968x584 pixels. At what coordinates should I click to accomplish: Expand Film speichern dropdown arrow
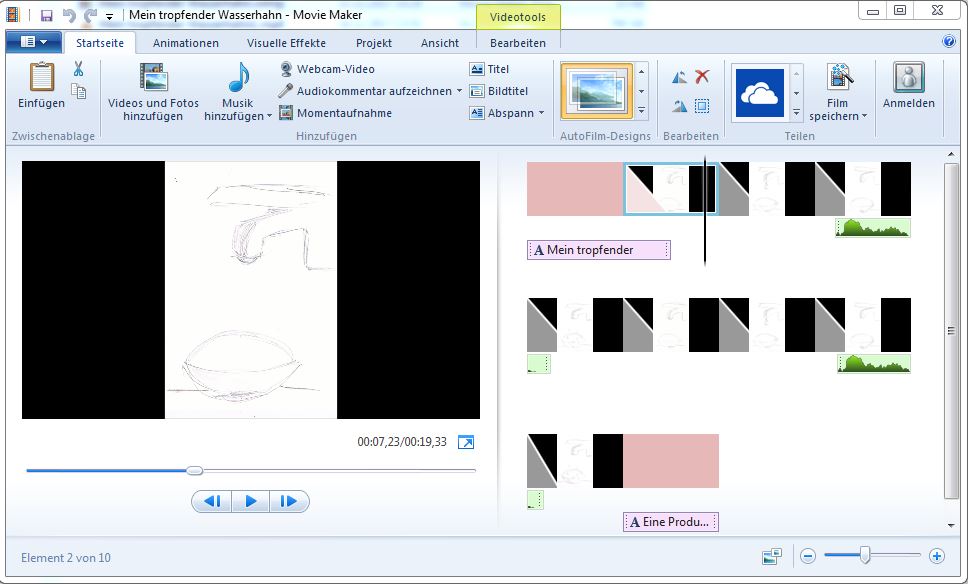[x=864, y=116]
